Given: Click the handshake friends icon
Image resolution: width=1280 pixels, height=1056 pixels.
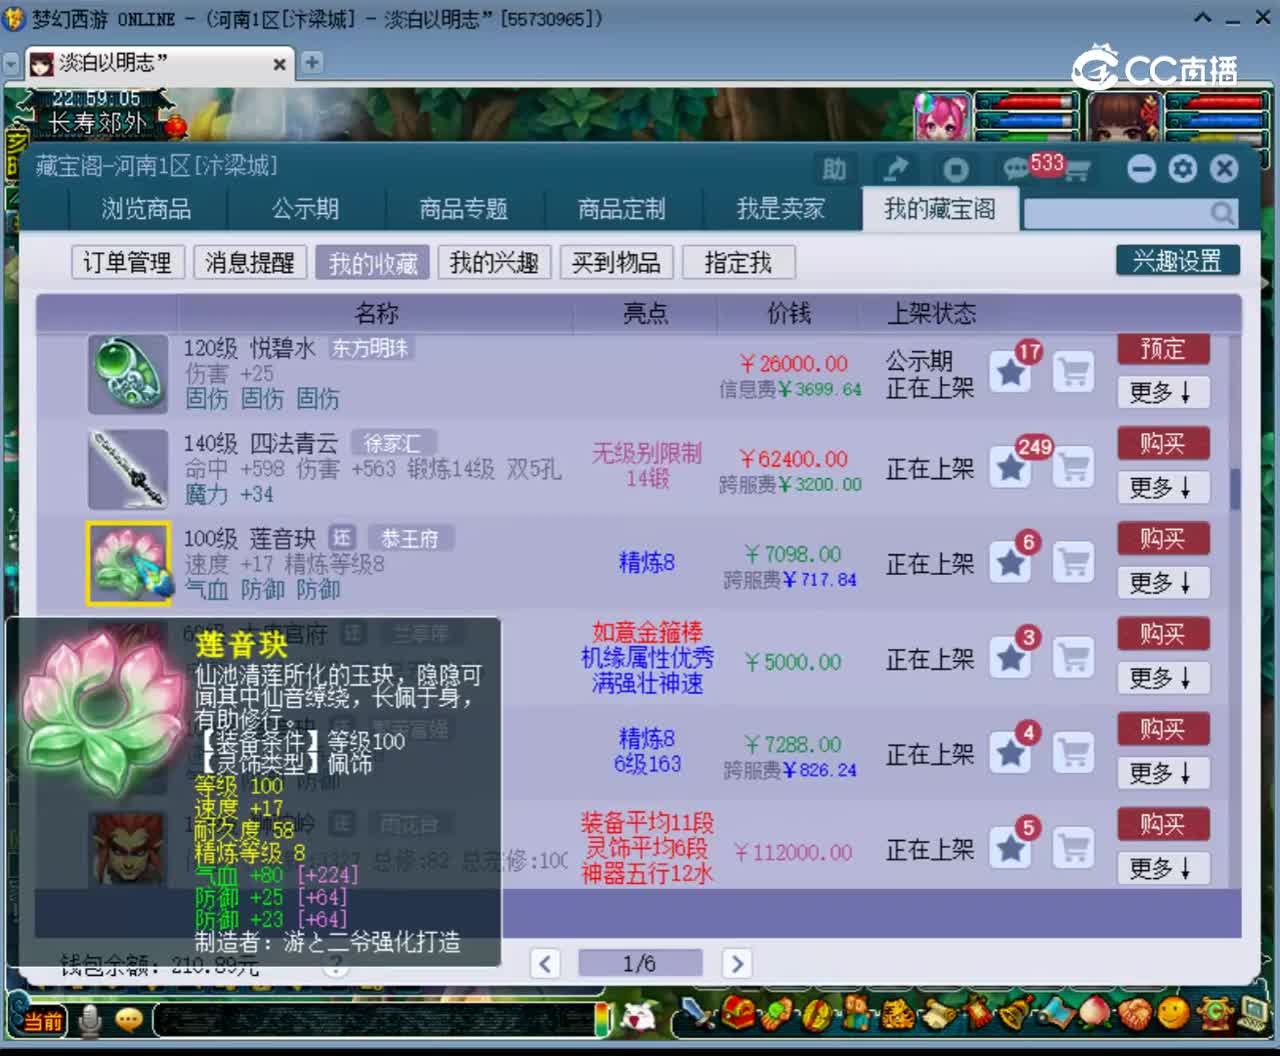Looking at the screenshot, I should [1135, 1014].
